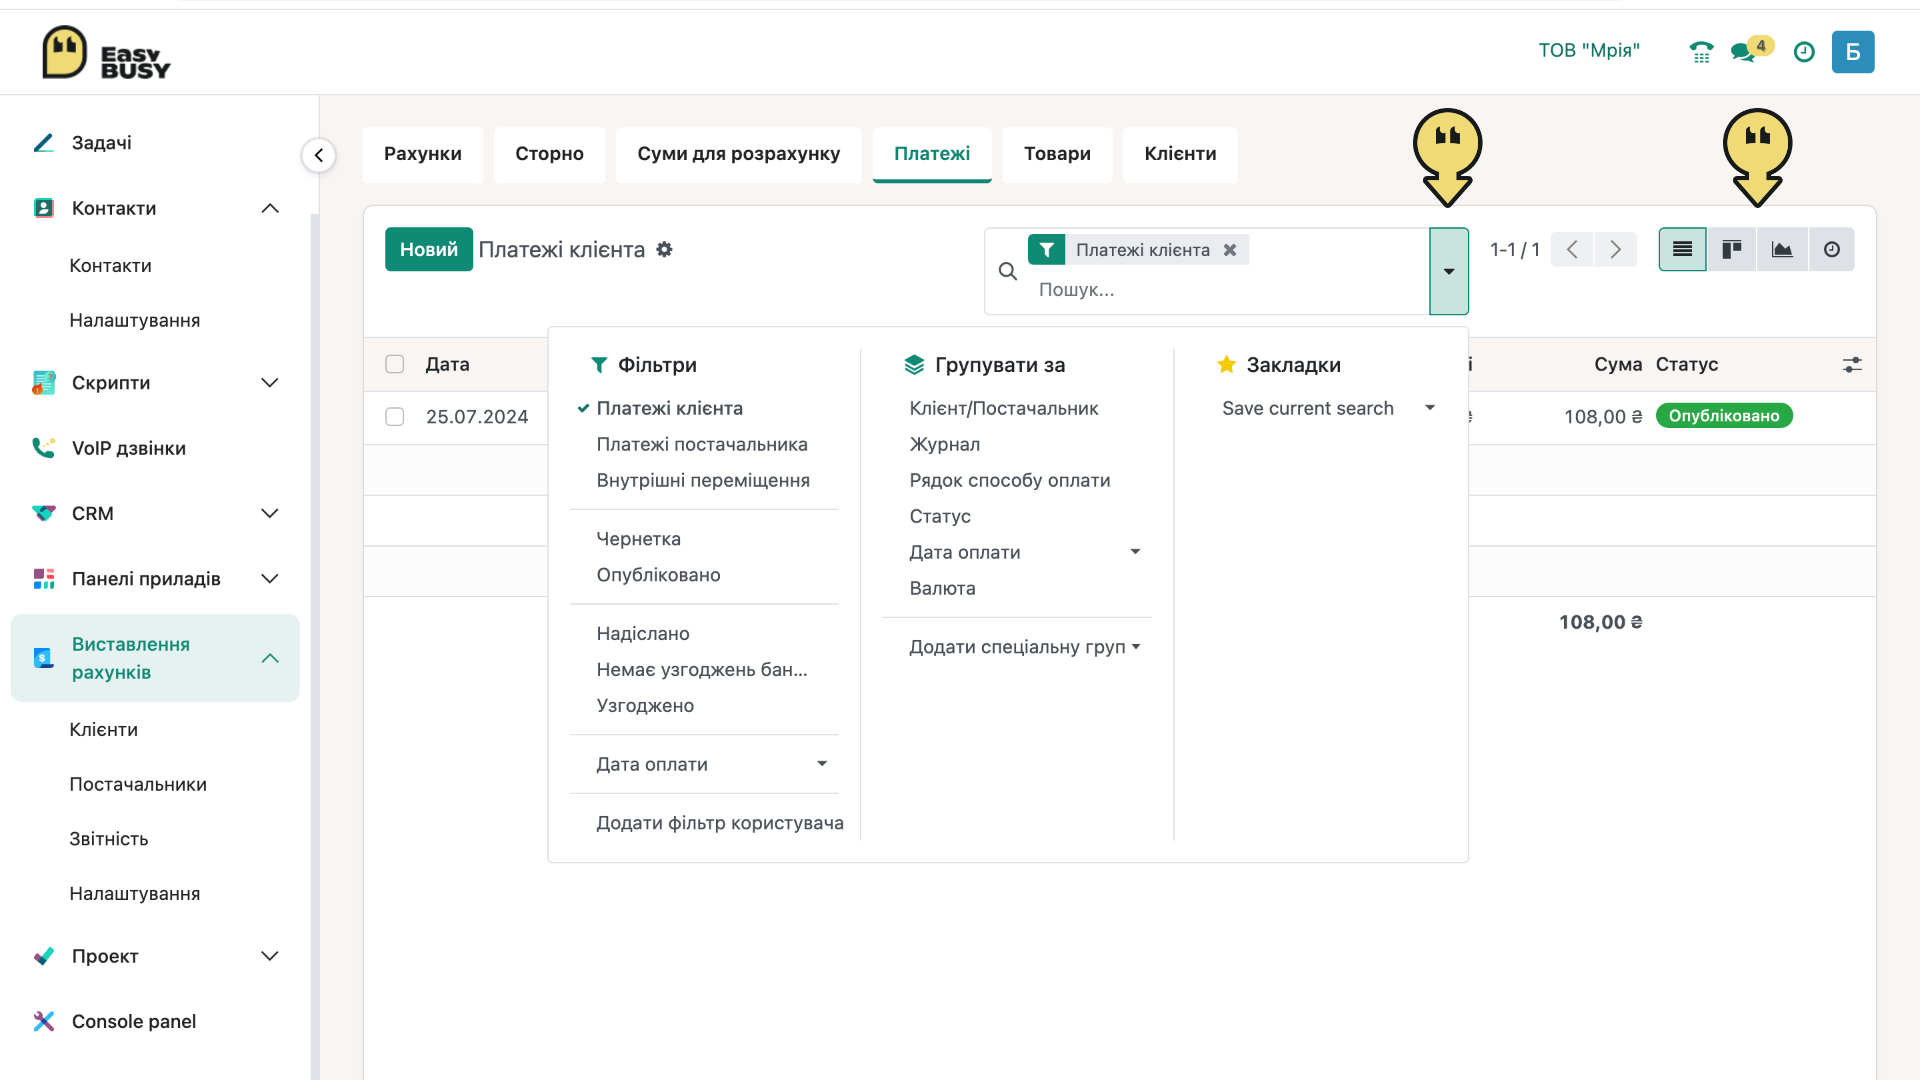Expand the Скрипти sidebar section
This screenshot has height=1080, width=1920.
[x=270, y=383]
